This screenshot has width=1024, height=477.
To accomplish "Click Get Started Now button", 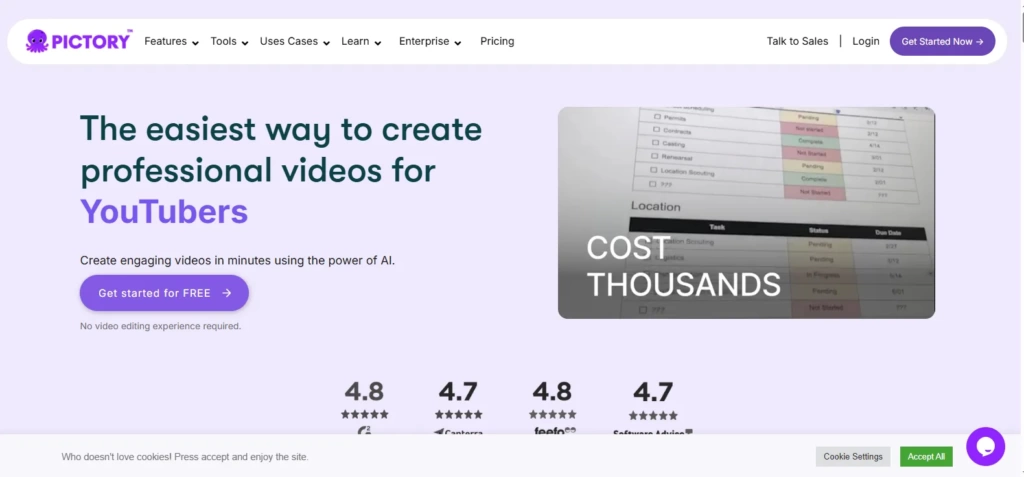I will click(942, 41).
